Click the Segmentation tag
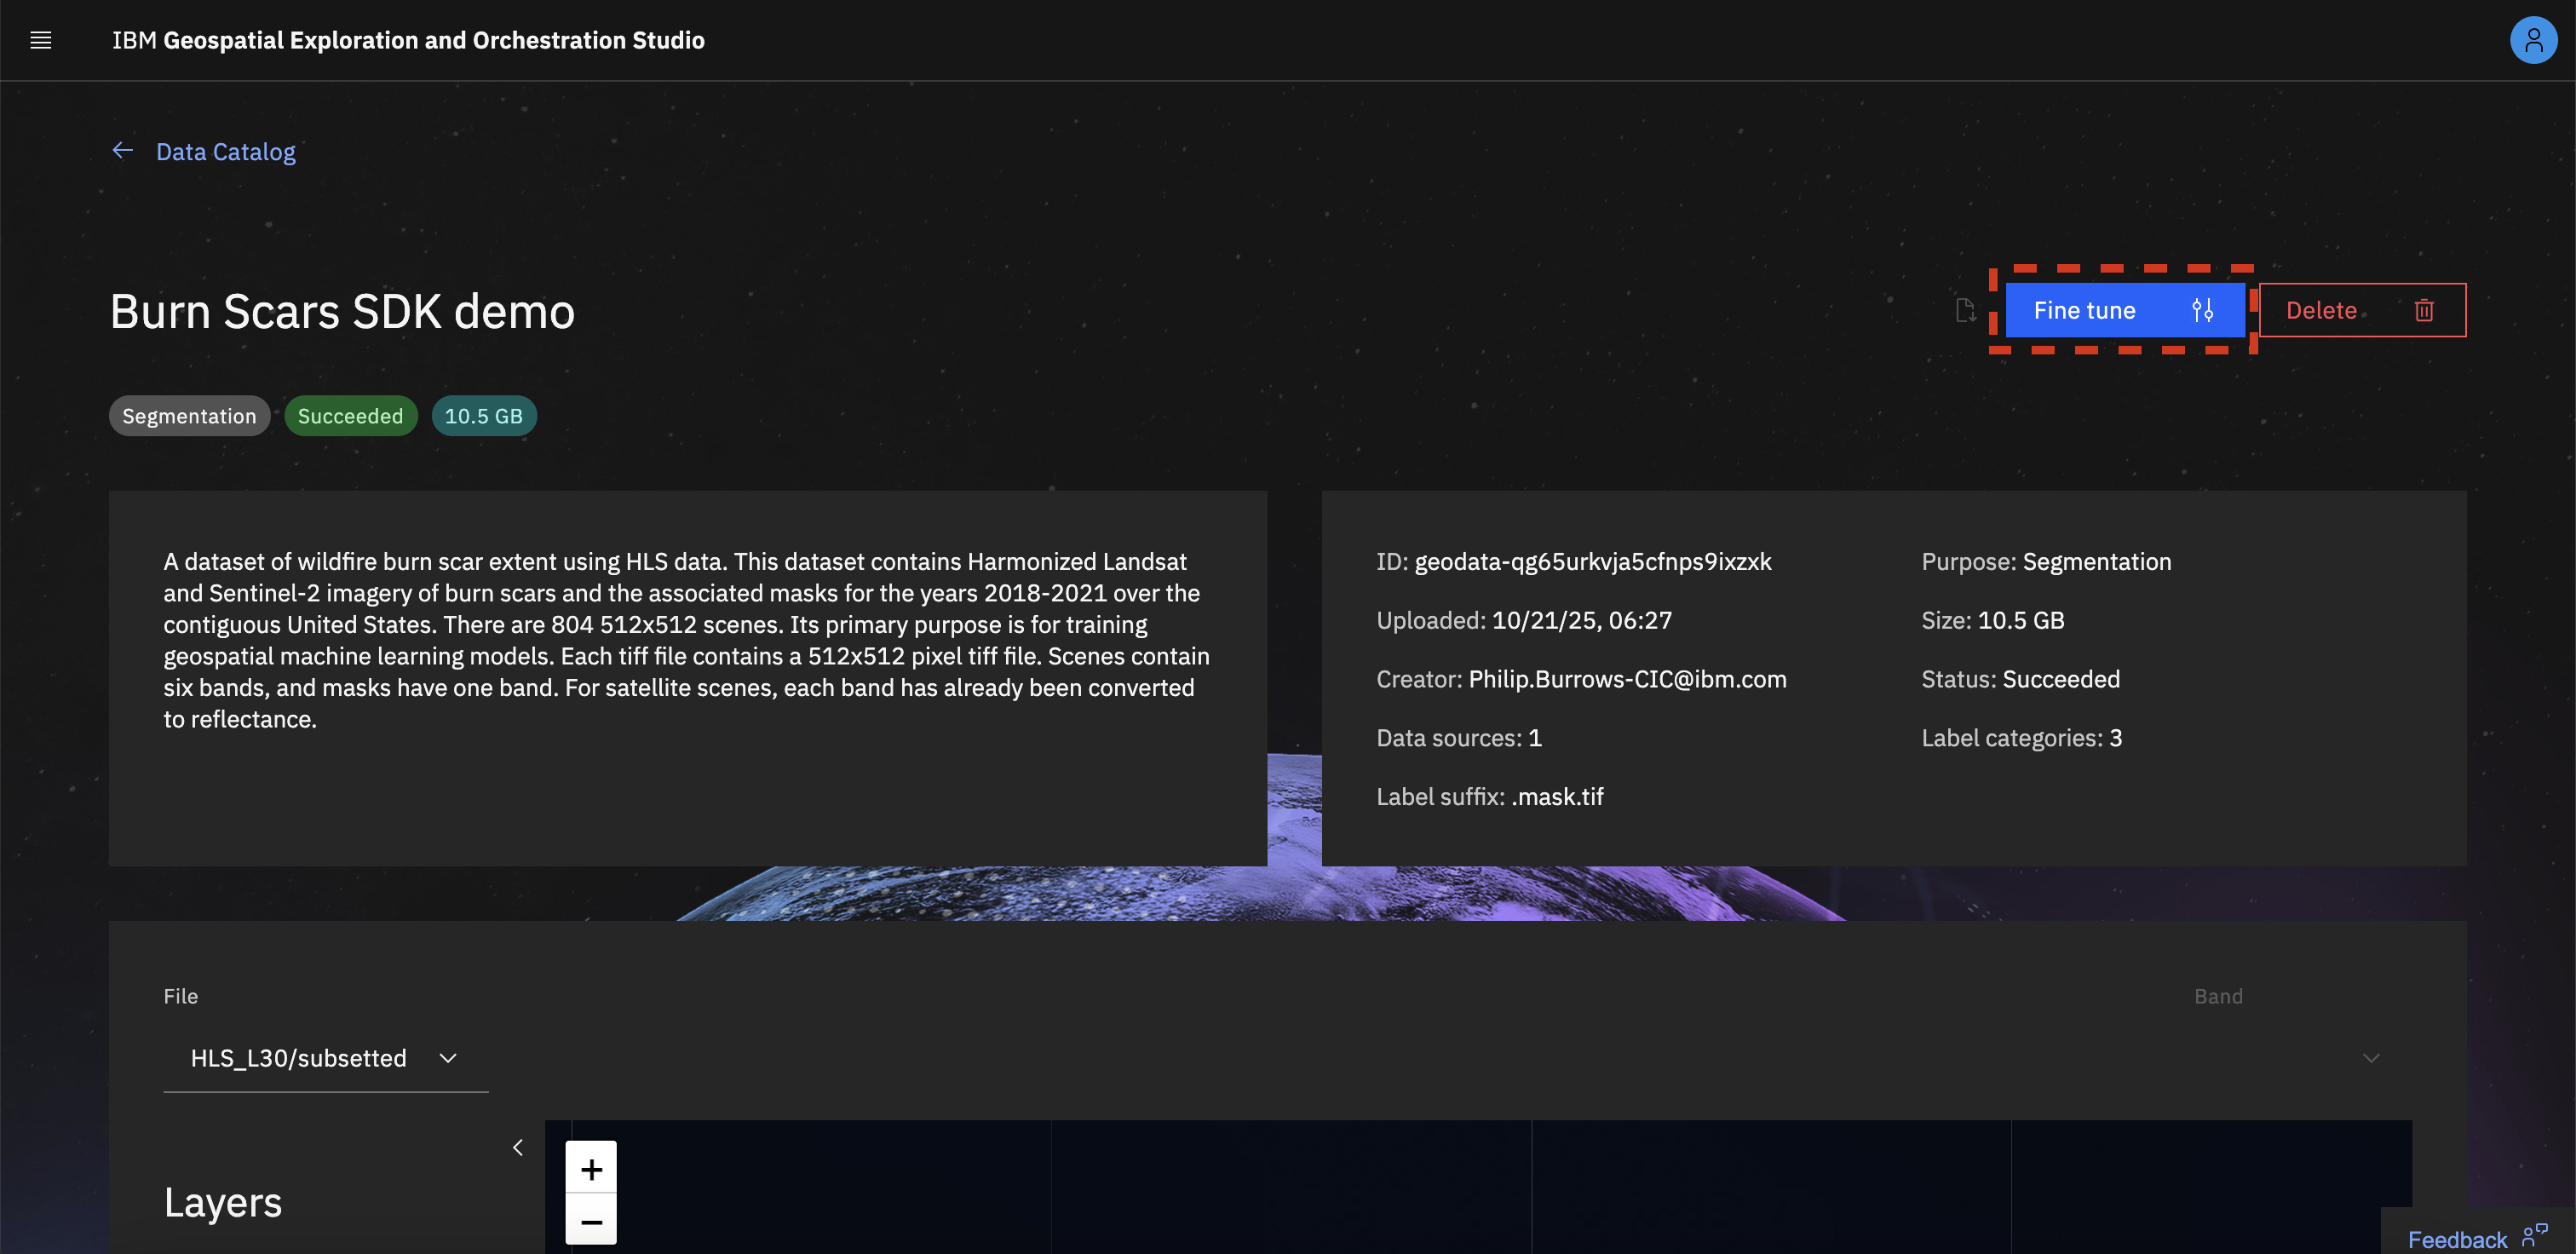The image size is (2576, 1254). click(x=189, y=416)
